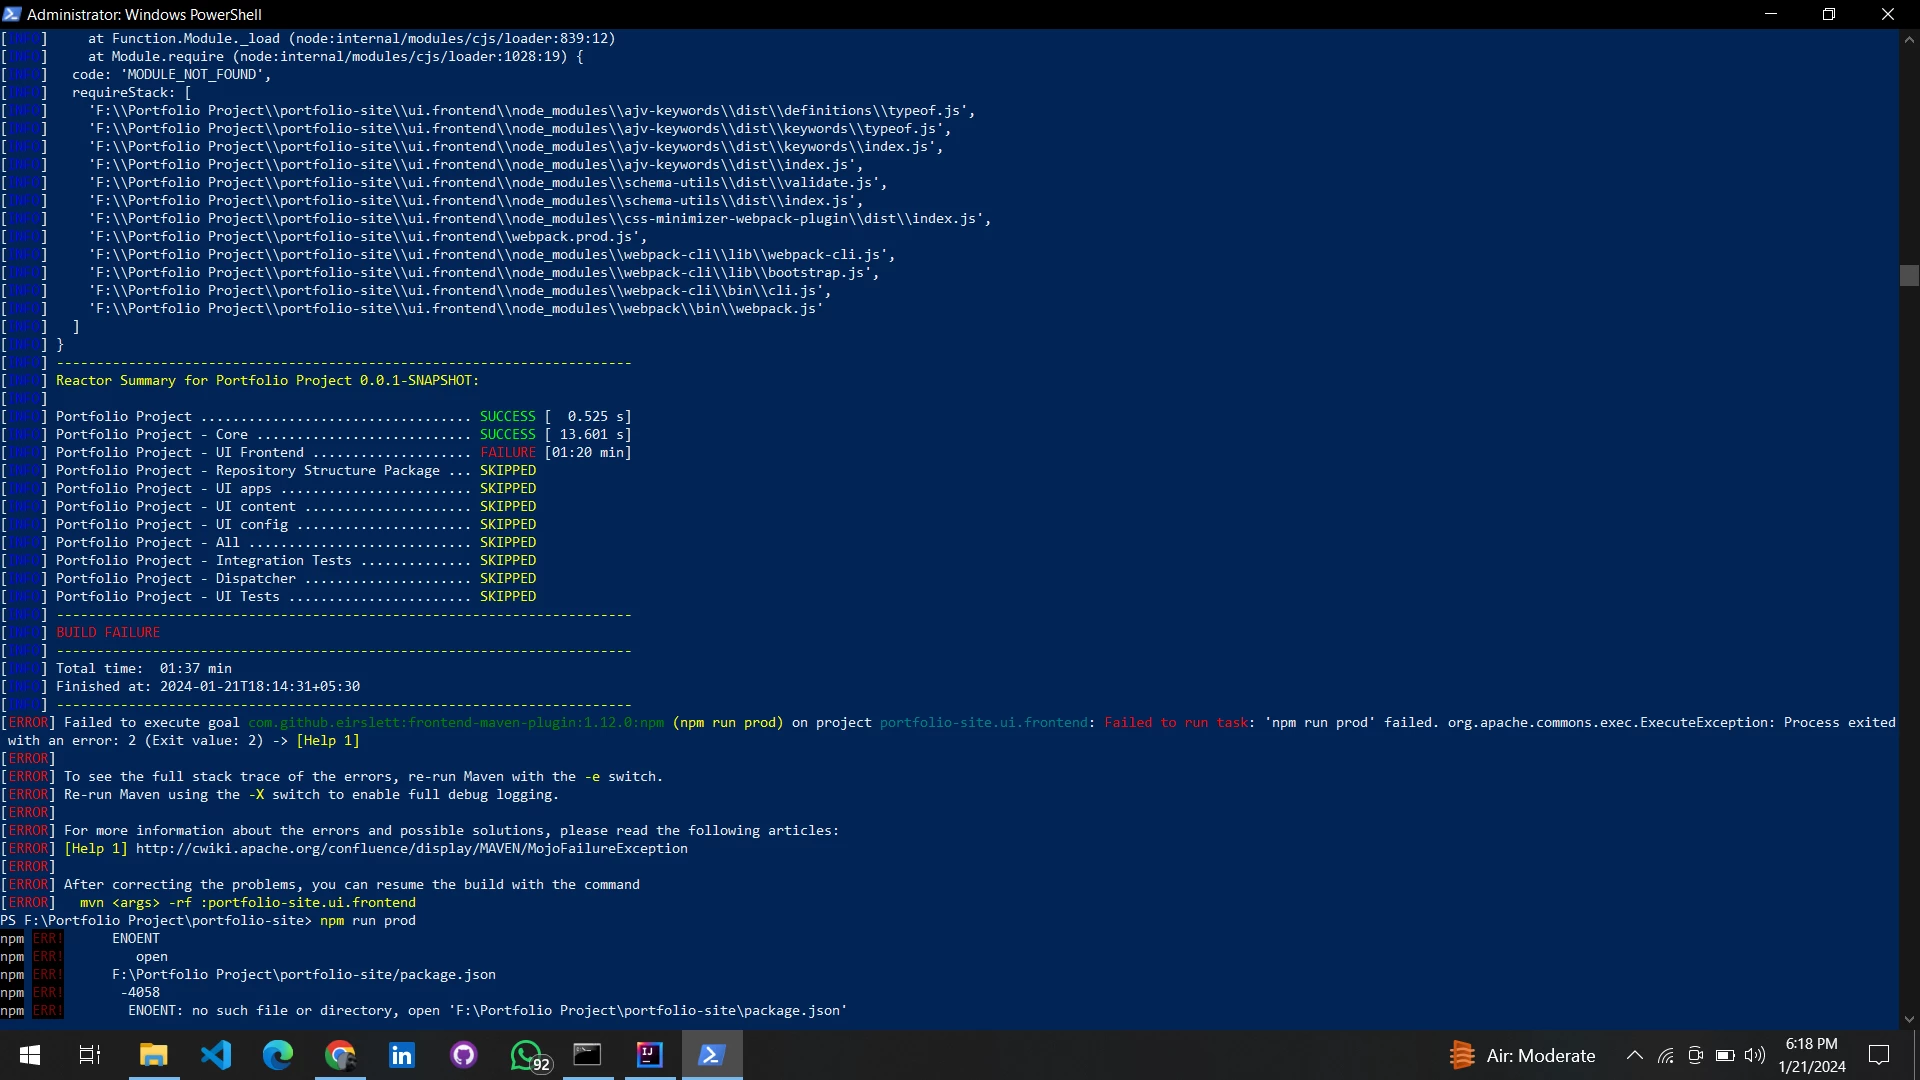Viewport: 1920px width, 1080px height.
Task: Open IntelliJ IDEA from taskbar
Action: 650,1055
